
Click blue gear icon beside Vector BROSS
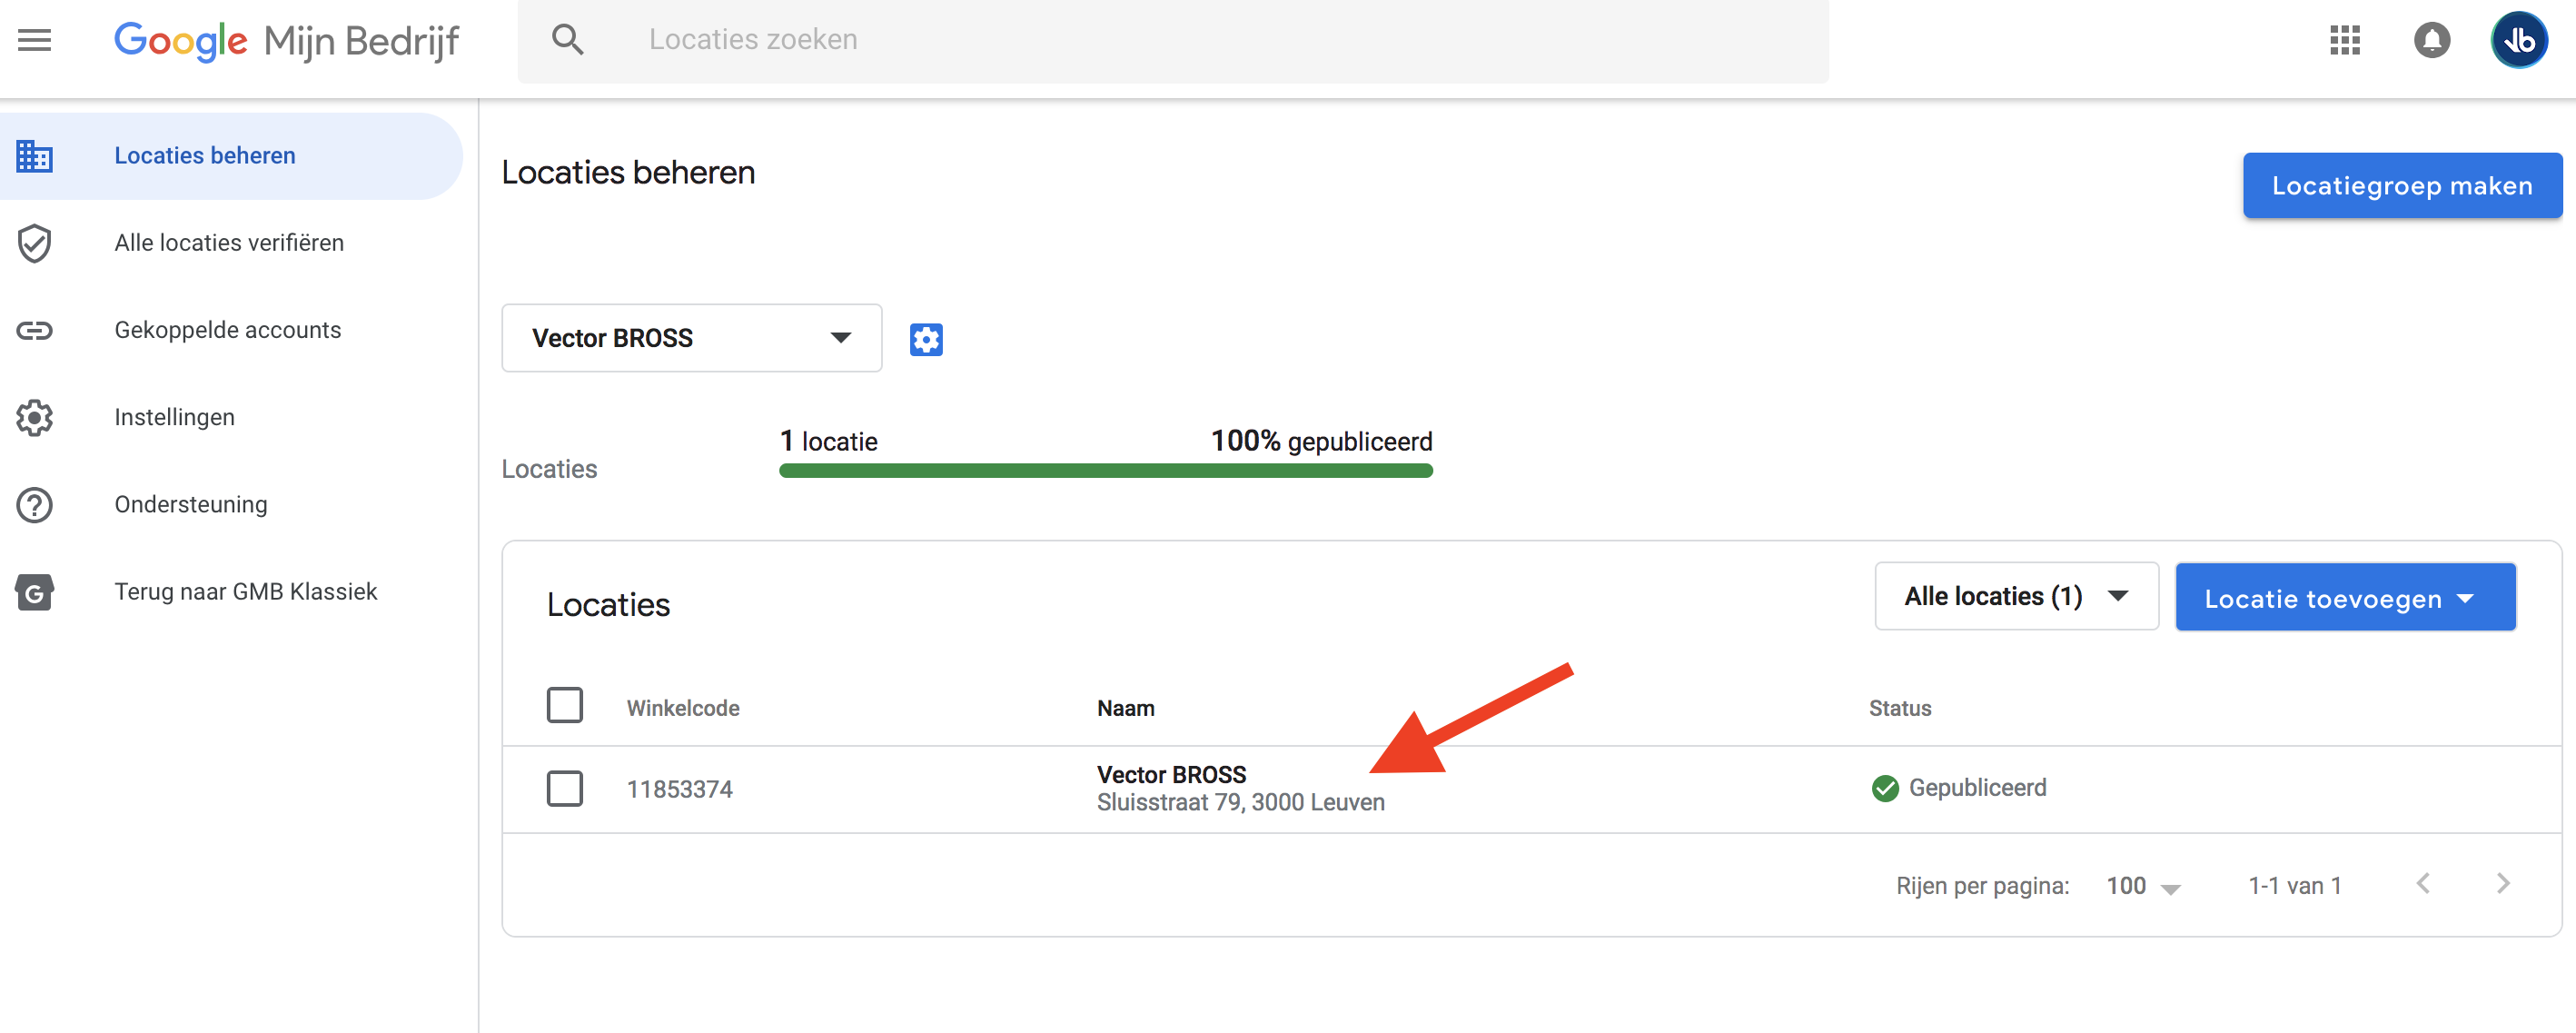click(x=925, y=339)
